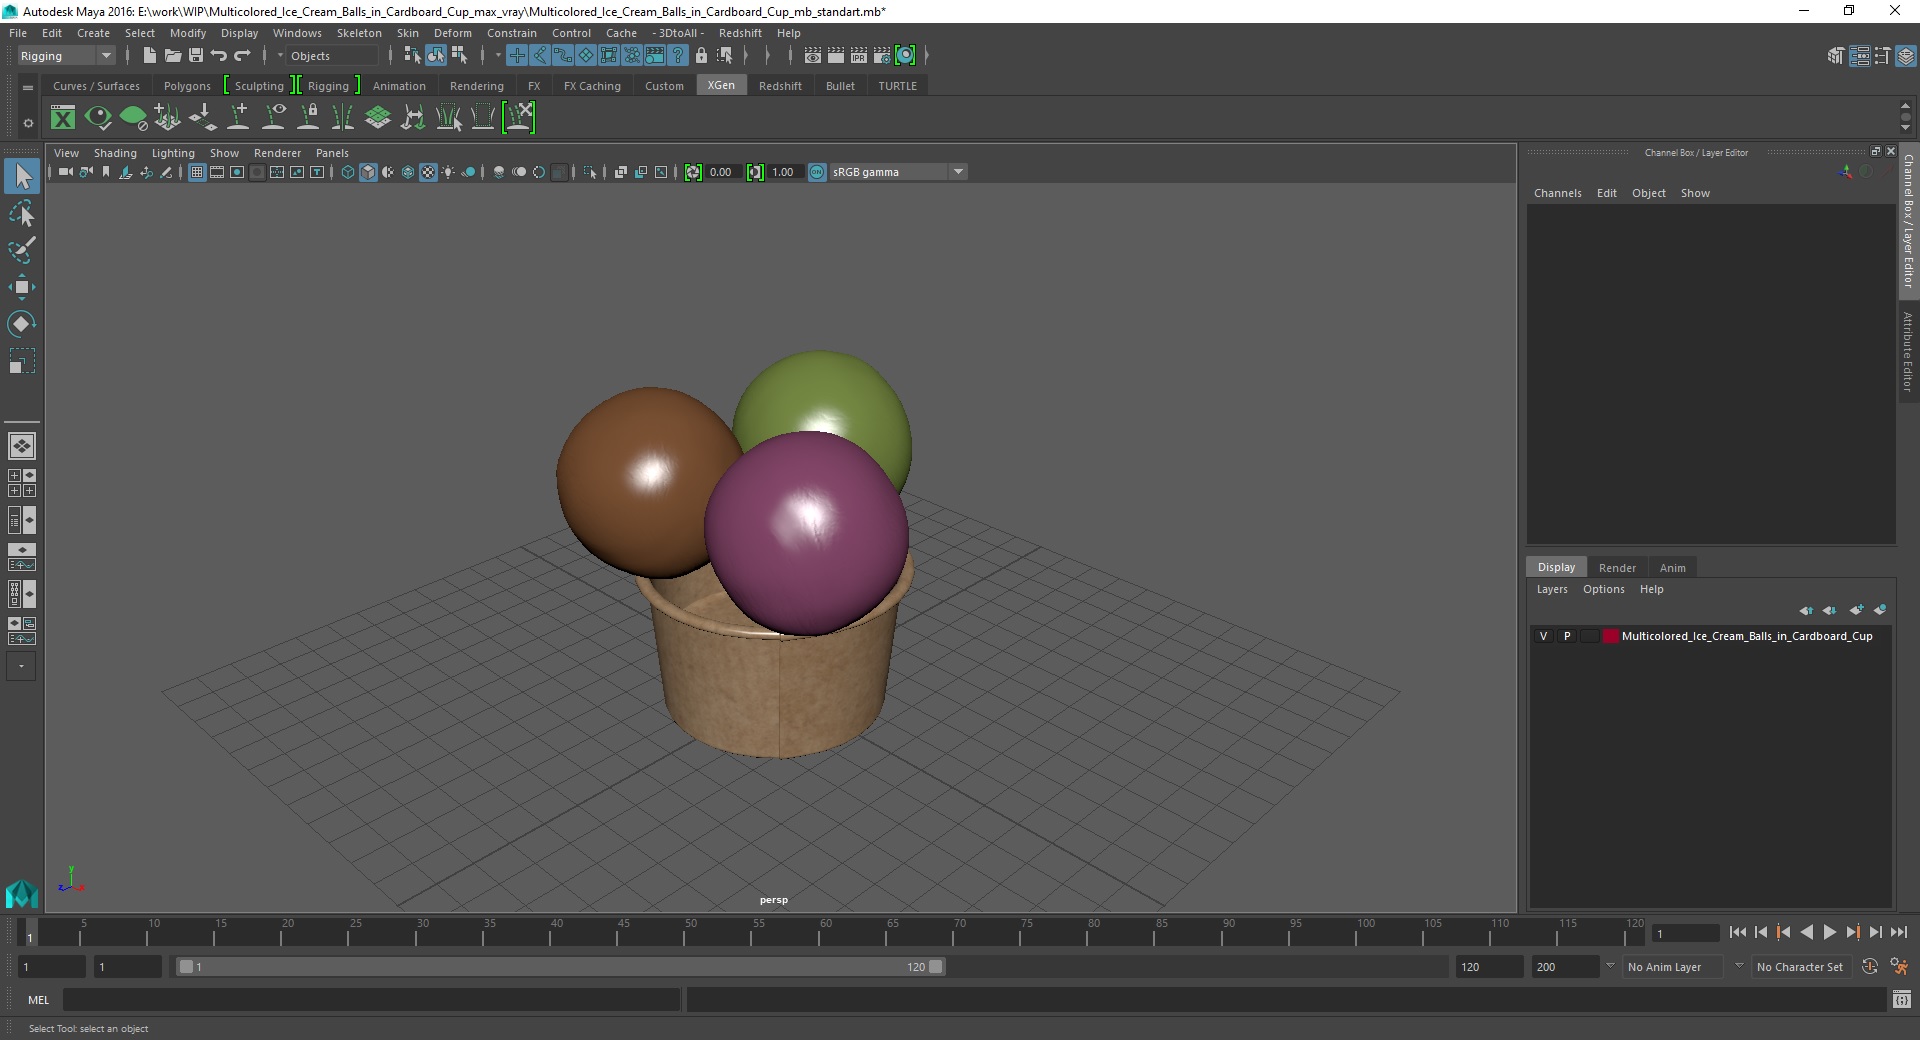Viewport: 1920px width, 1040px height.
Task: Toggle the viewport grid display
Action: [x=197, y=172]
